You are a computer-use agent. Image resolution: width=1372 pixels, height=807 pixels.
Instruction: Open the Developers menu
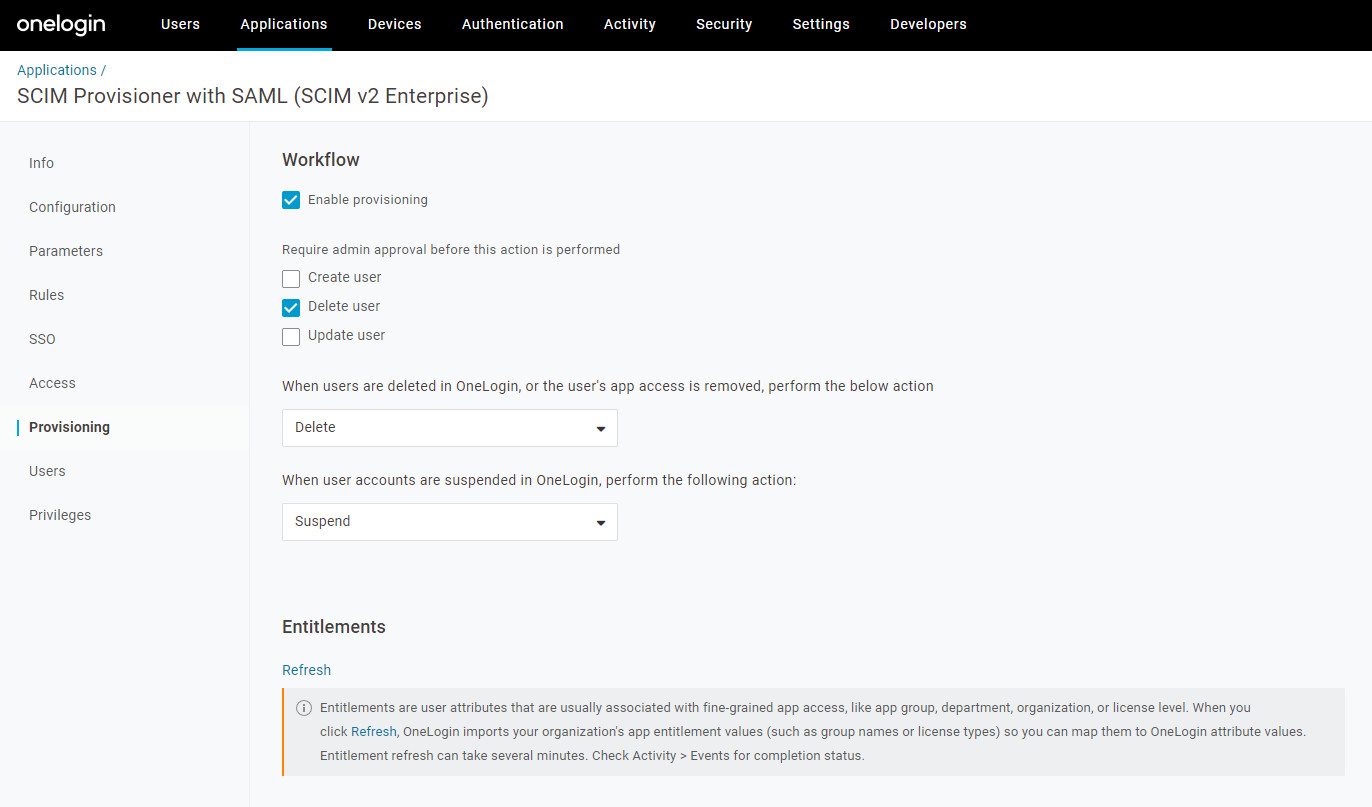pyautogui.click(x=928, y=24)
